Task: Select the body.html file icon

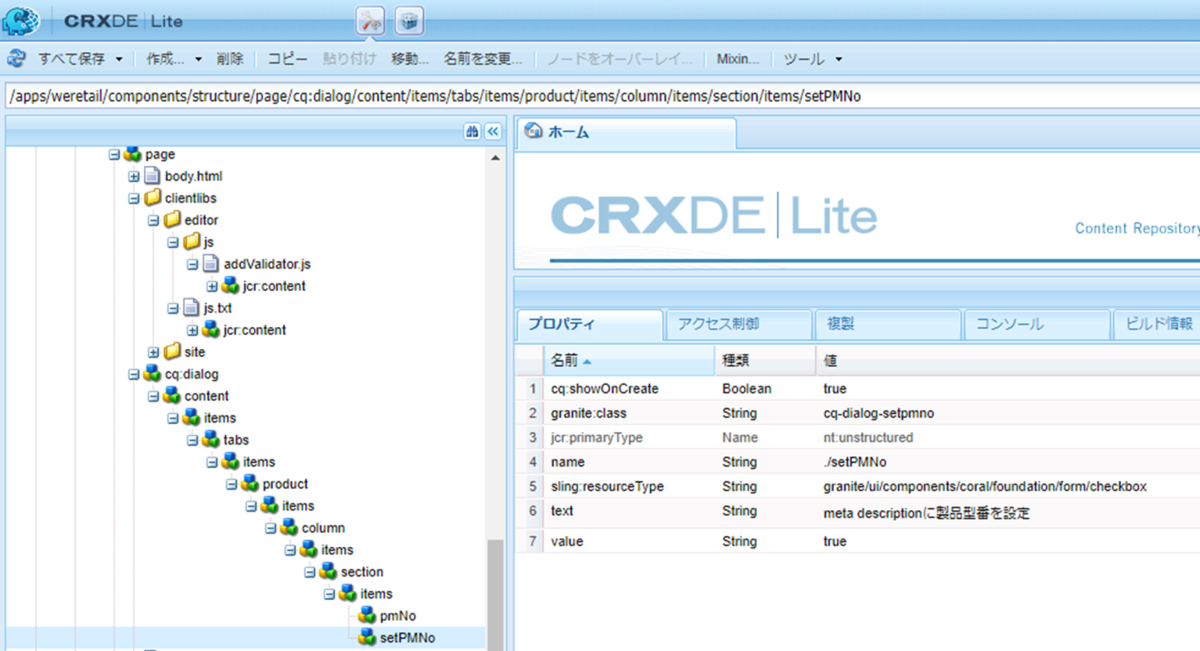Action: click(x=153, y=176)
